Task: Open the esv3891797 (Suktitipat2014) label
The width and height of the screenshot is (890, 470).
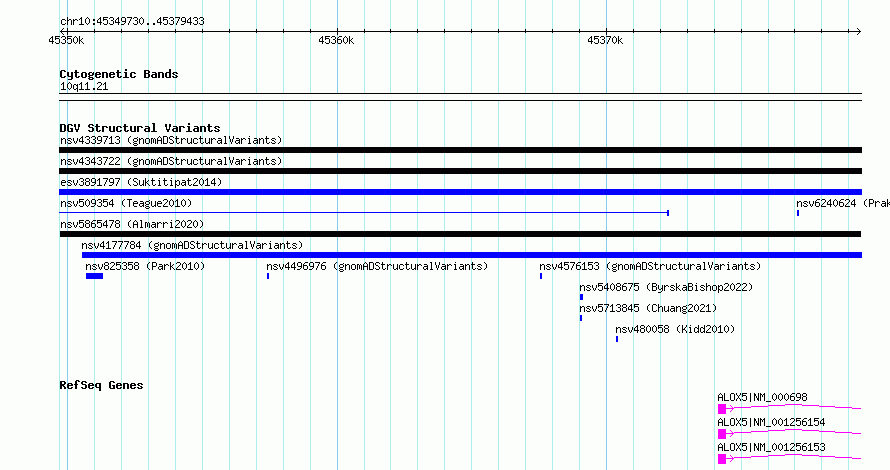Action: (141, 182)
